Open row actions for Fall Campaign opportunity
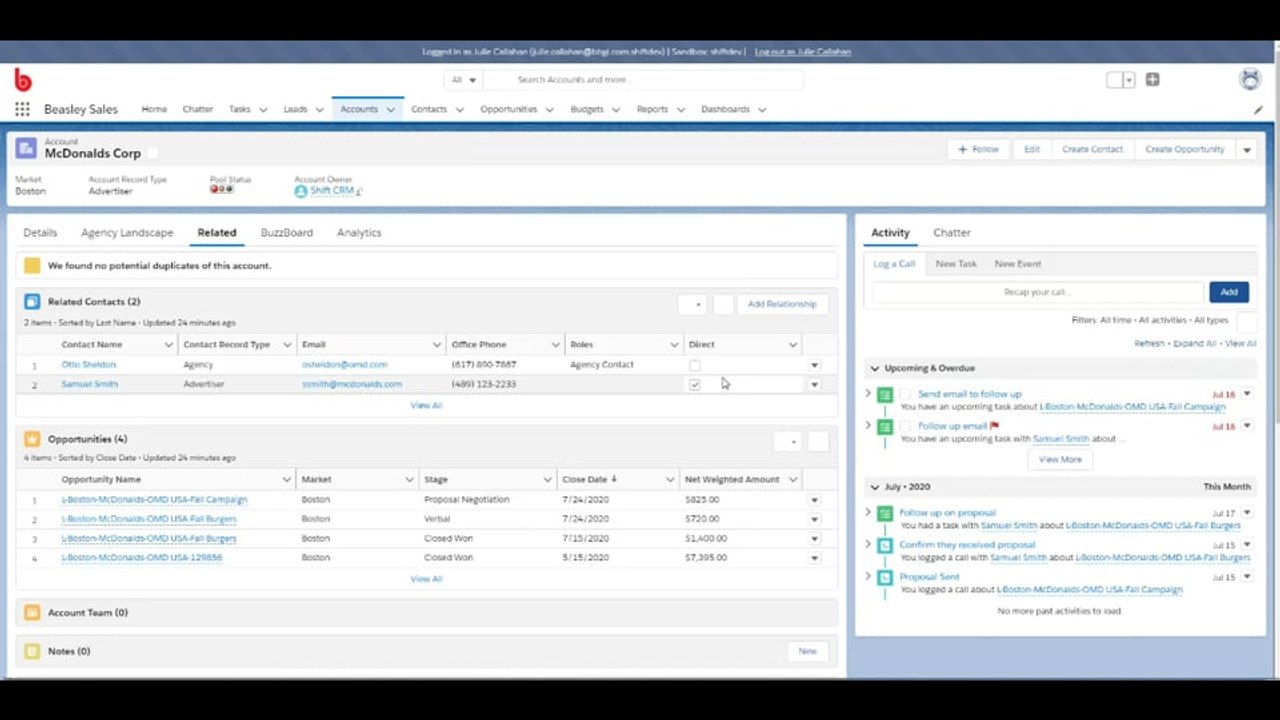This screenshot has width=1280, height=720. point(814,500)
